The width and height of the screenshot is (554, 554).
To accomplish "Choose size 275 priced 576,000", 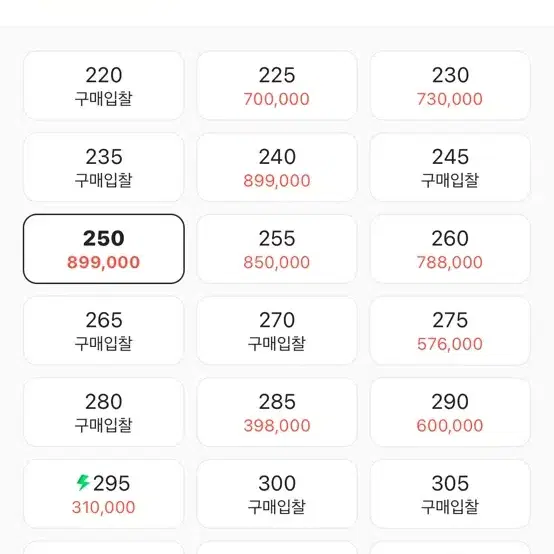I will [450, 331].
